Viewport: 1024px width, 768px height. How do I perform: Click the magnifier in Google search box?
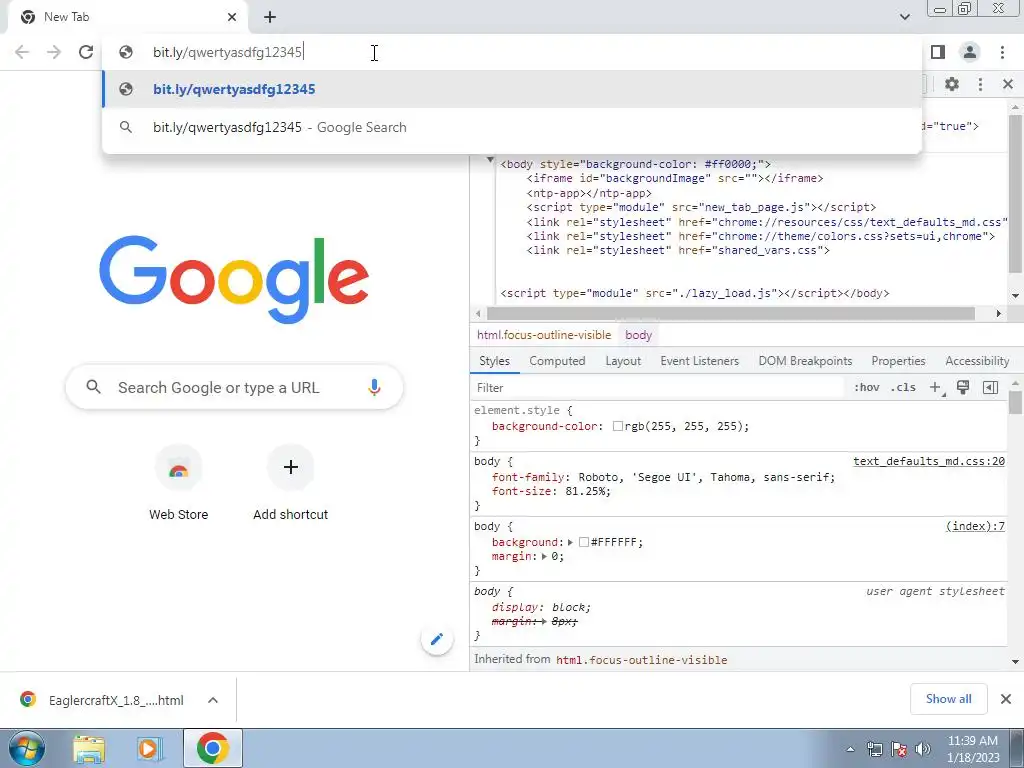click(93, 387)
